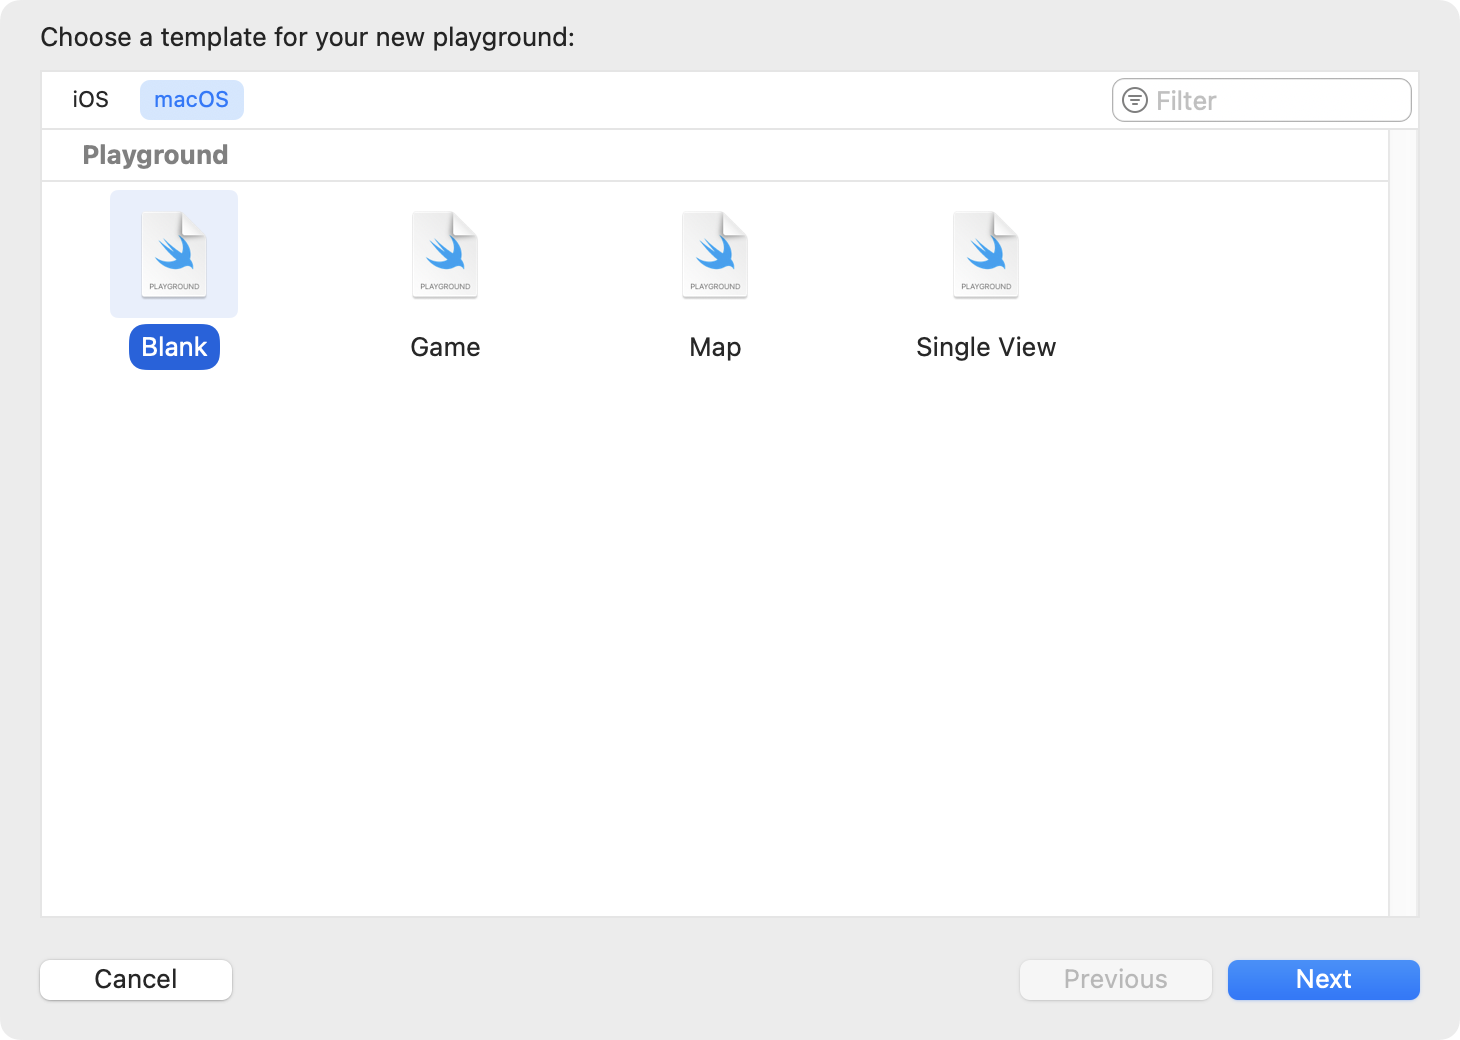Viewport: 1460px width, 1040px height.
Task: Click the Game template name label
Action: pyautogui.click(x=445, y=347)
